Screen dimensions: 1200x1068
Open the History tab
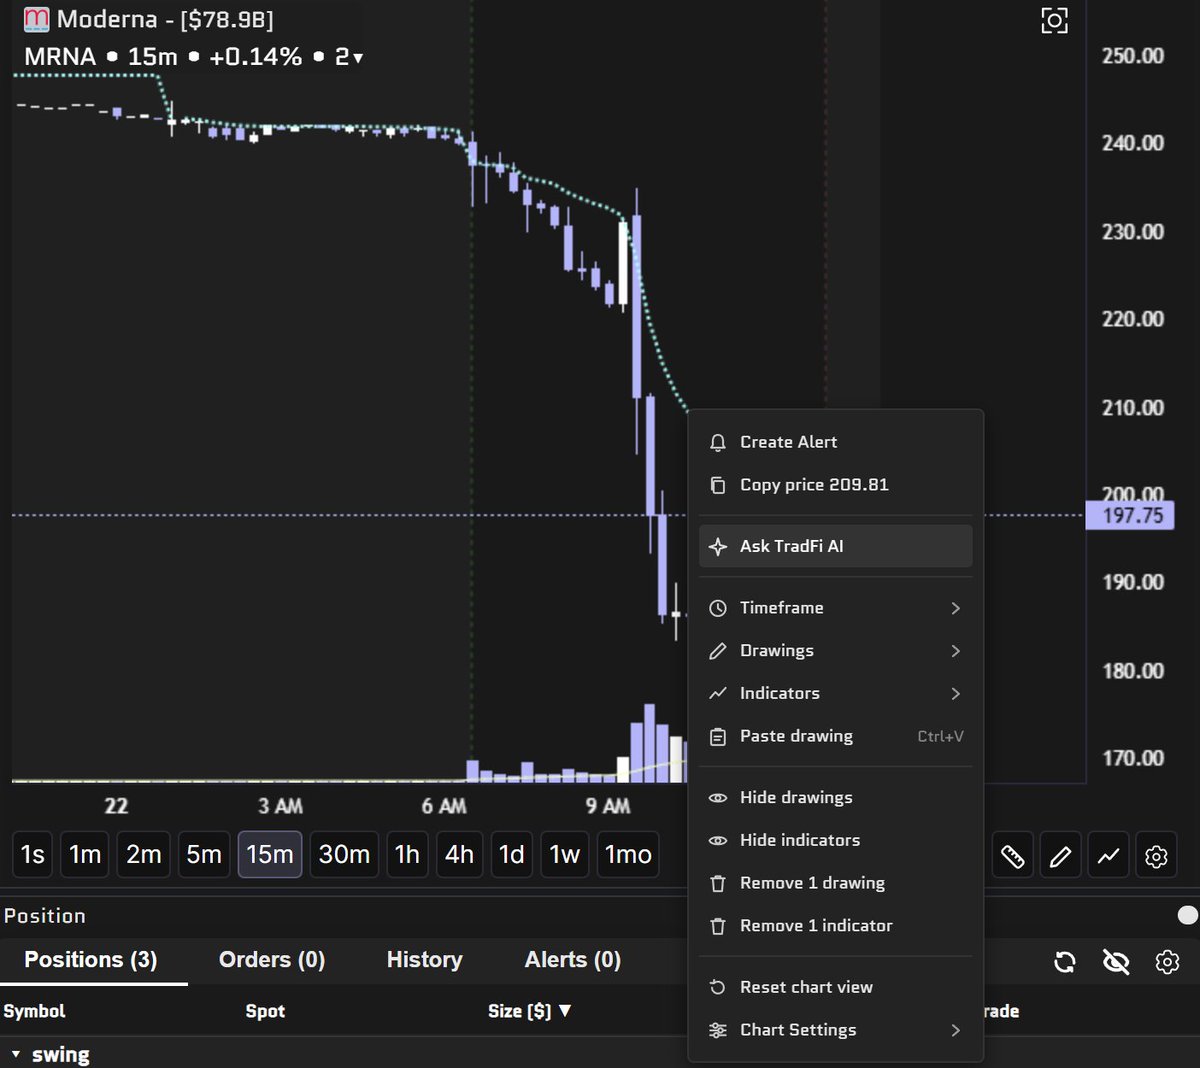[x=425, y=960]
